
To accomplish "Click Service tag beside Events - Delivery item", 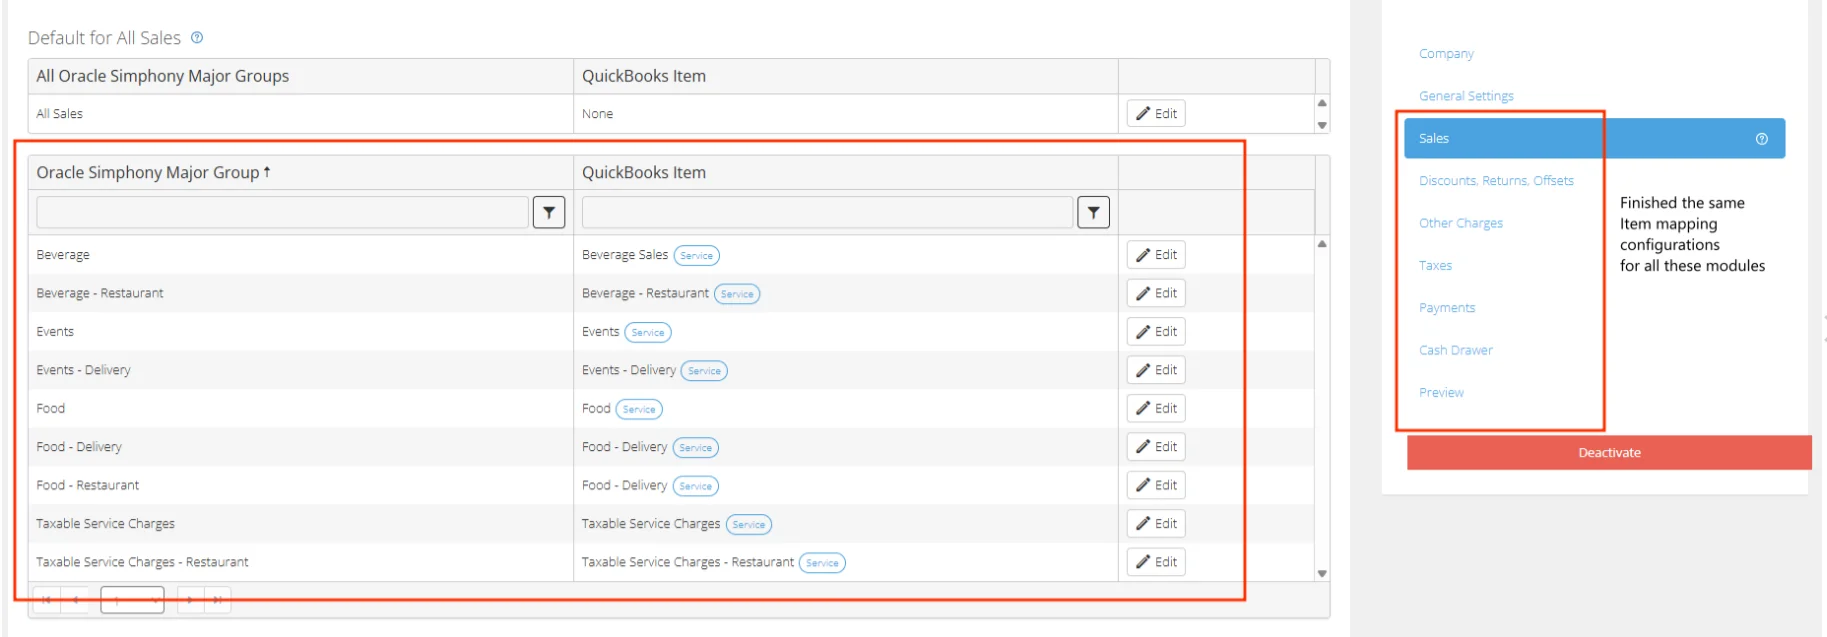I will point(704,371).
